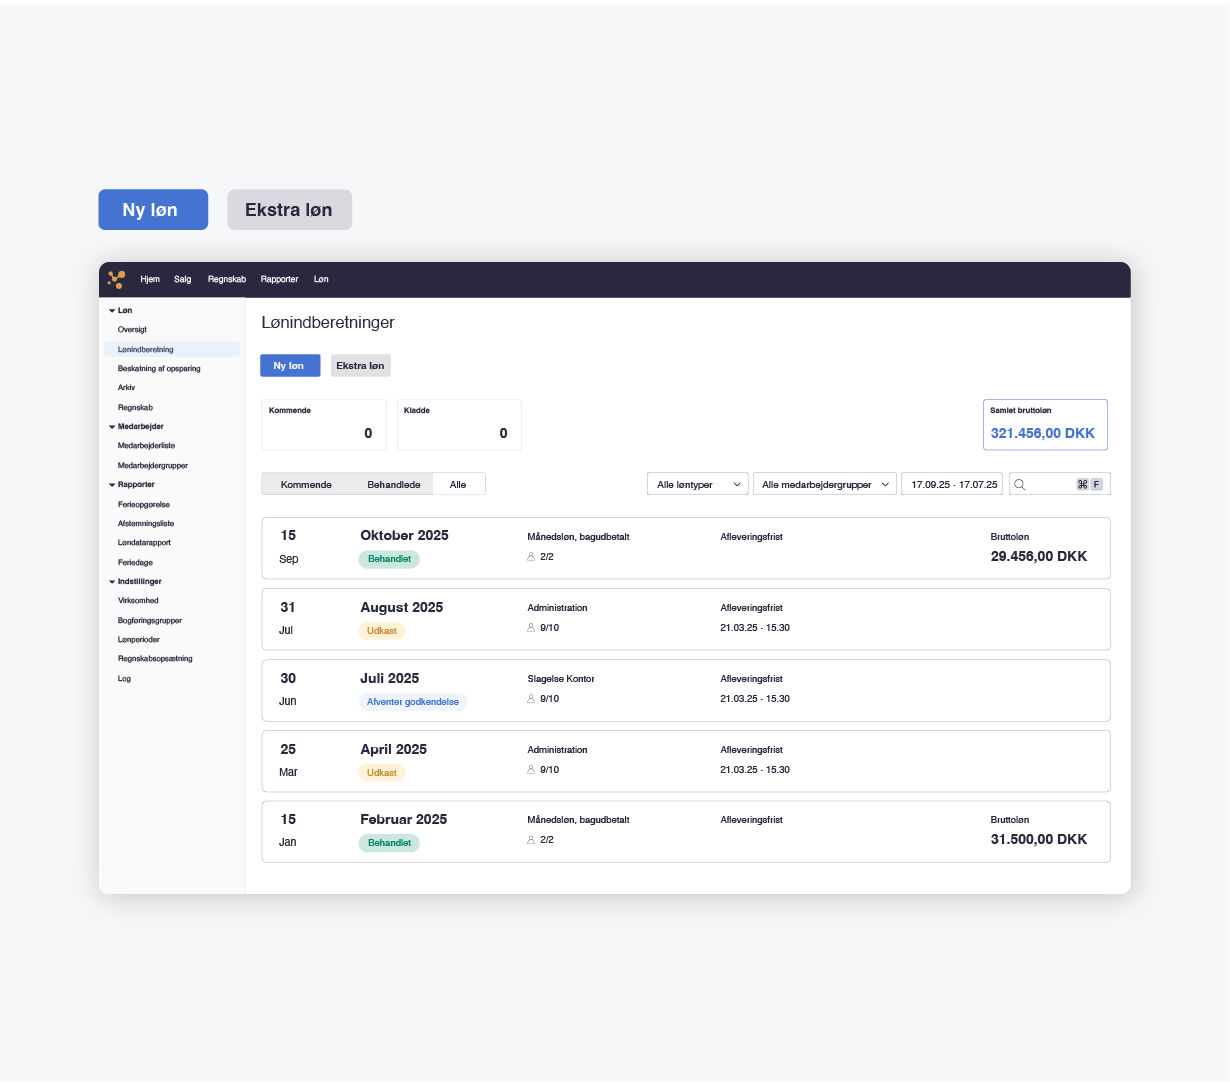Collapse the Indstillinger sidebar section
The width and height of the screenshot is (1230, 1084).
pos(112,582)
